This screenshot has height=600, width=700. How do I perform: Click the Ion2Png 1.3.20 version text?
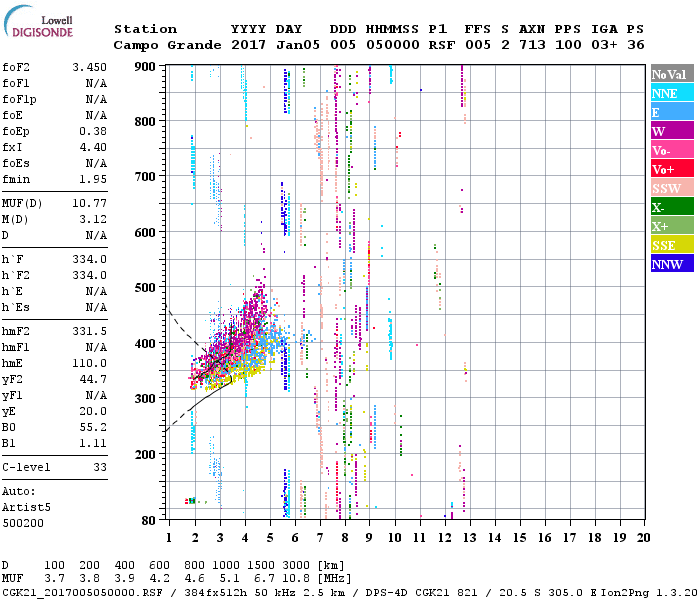649,593
